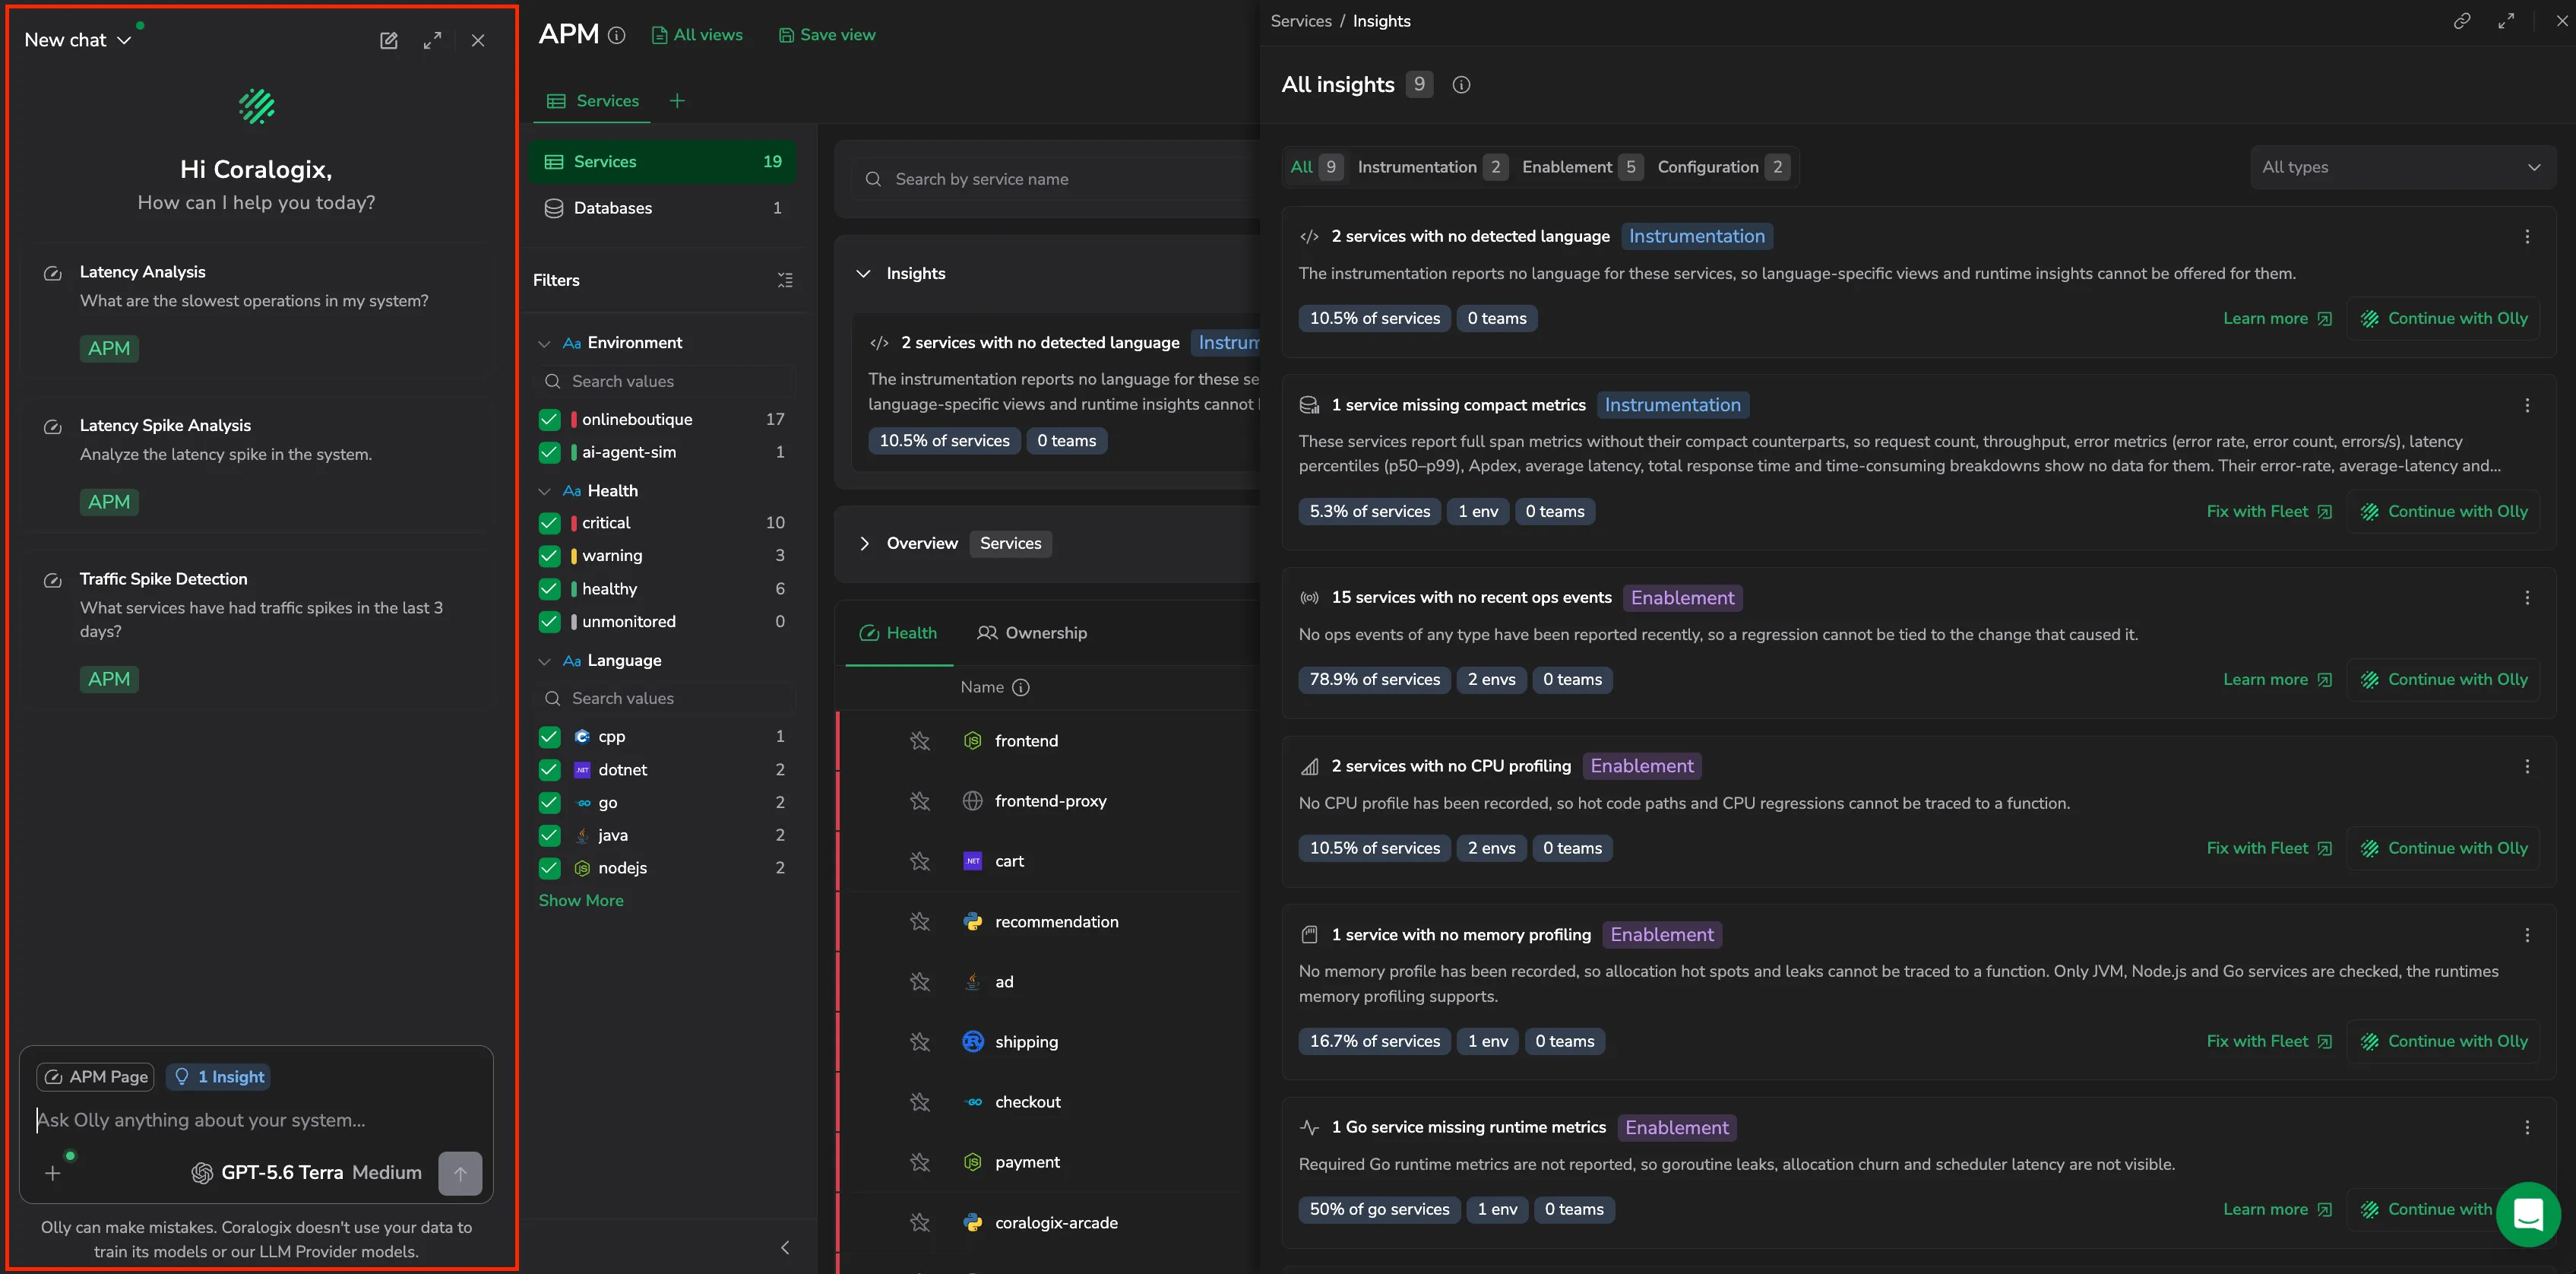Screen dimensions: 2576x1274
Task: Switch to the Ownership tab
Action: click(x=1032, y=633)
